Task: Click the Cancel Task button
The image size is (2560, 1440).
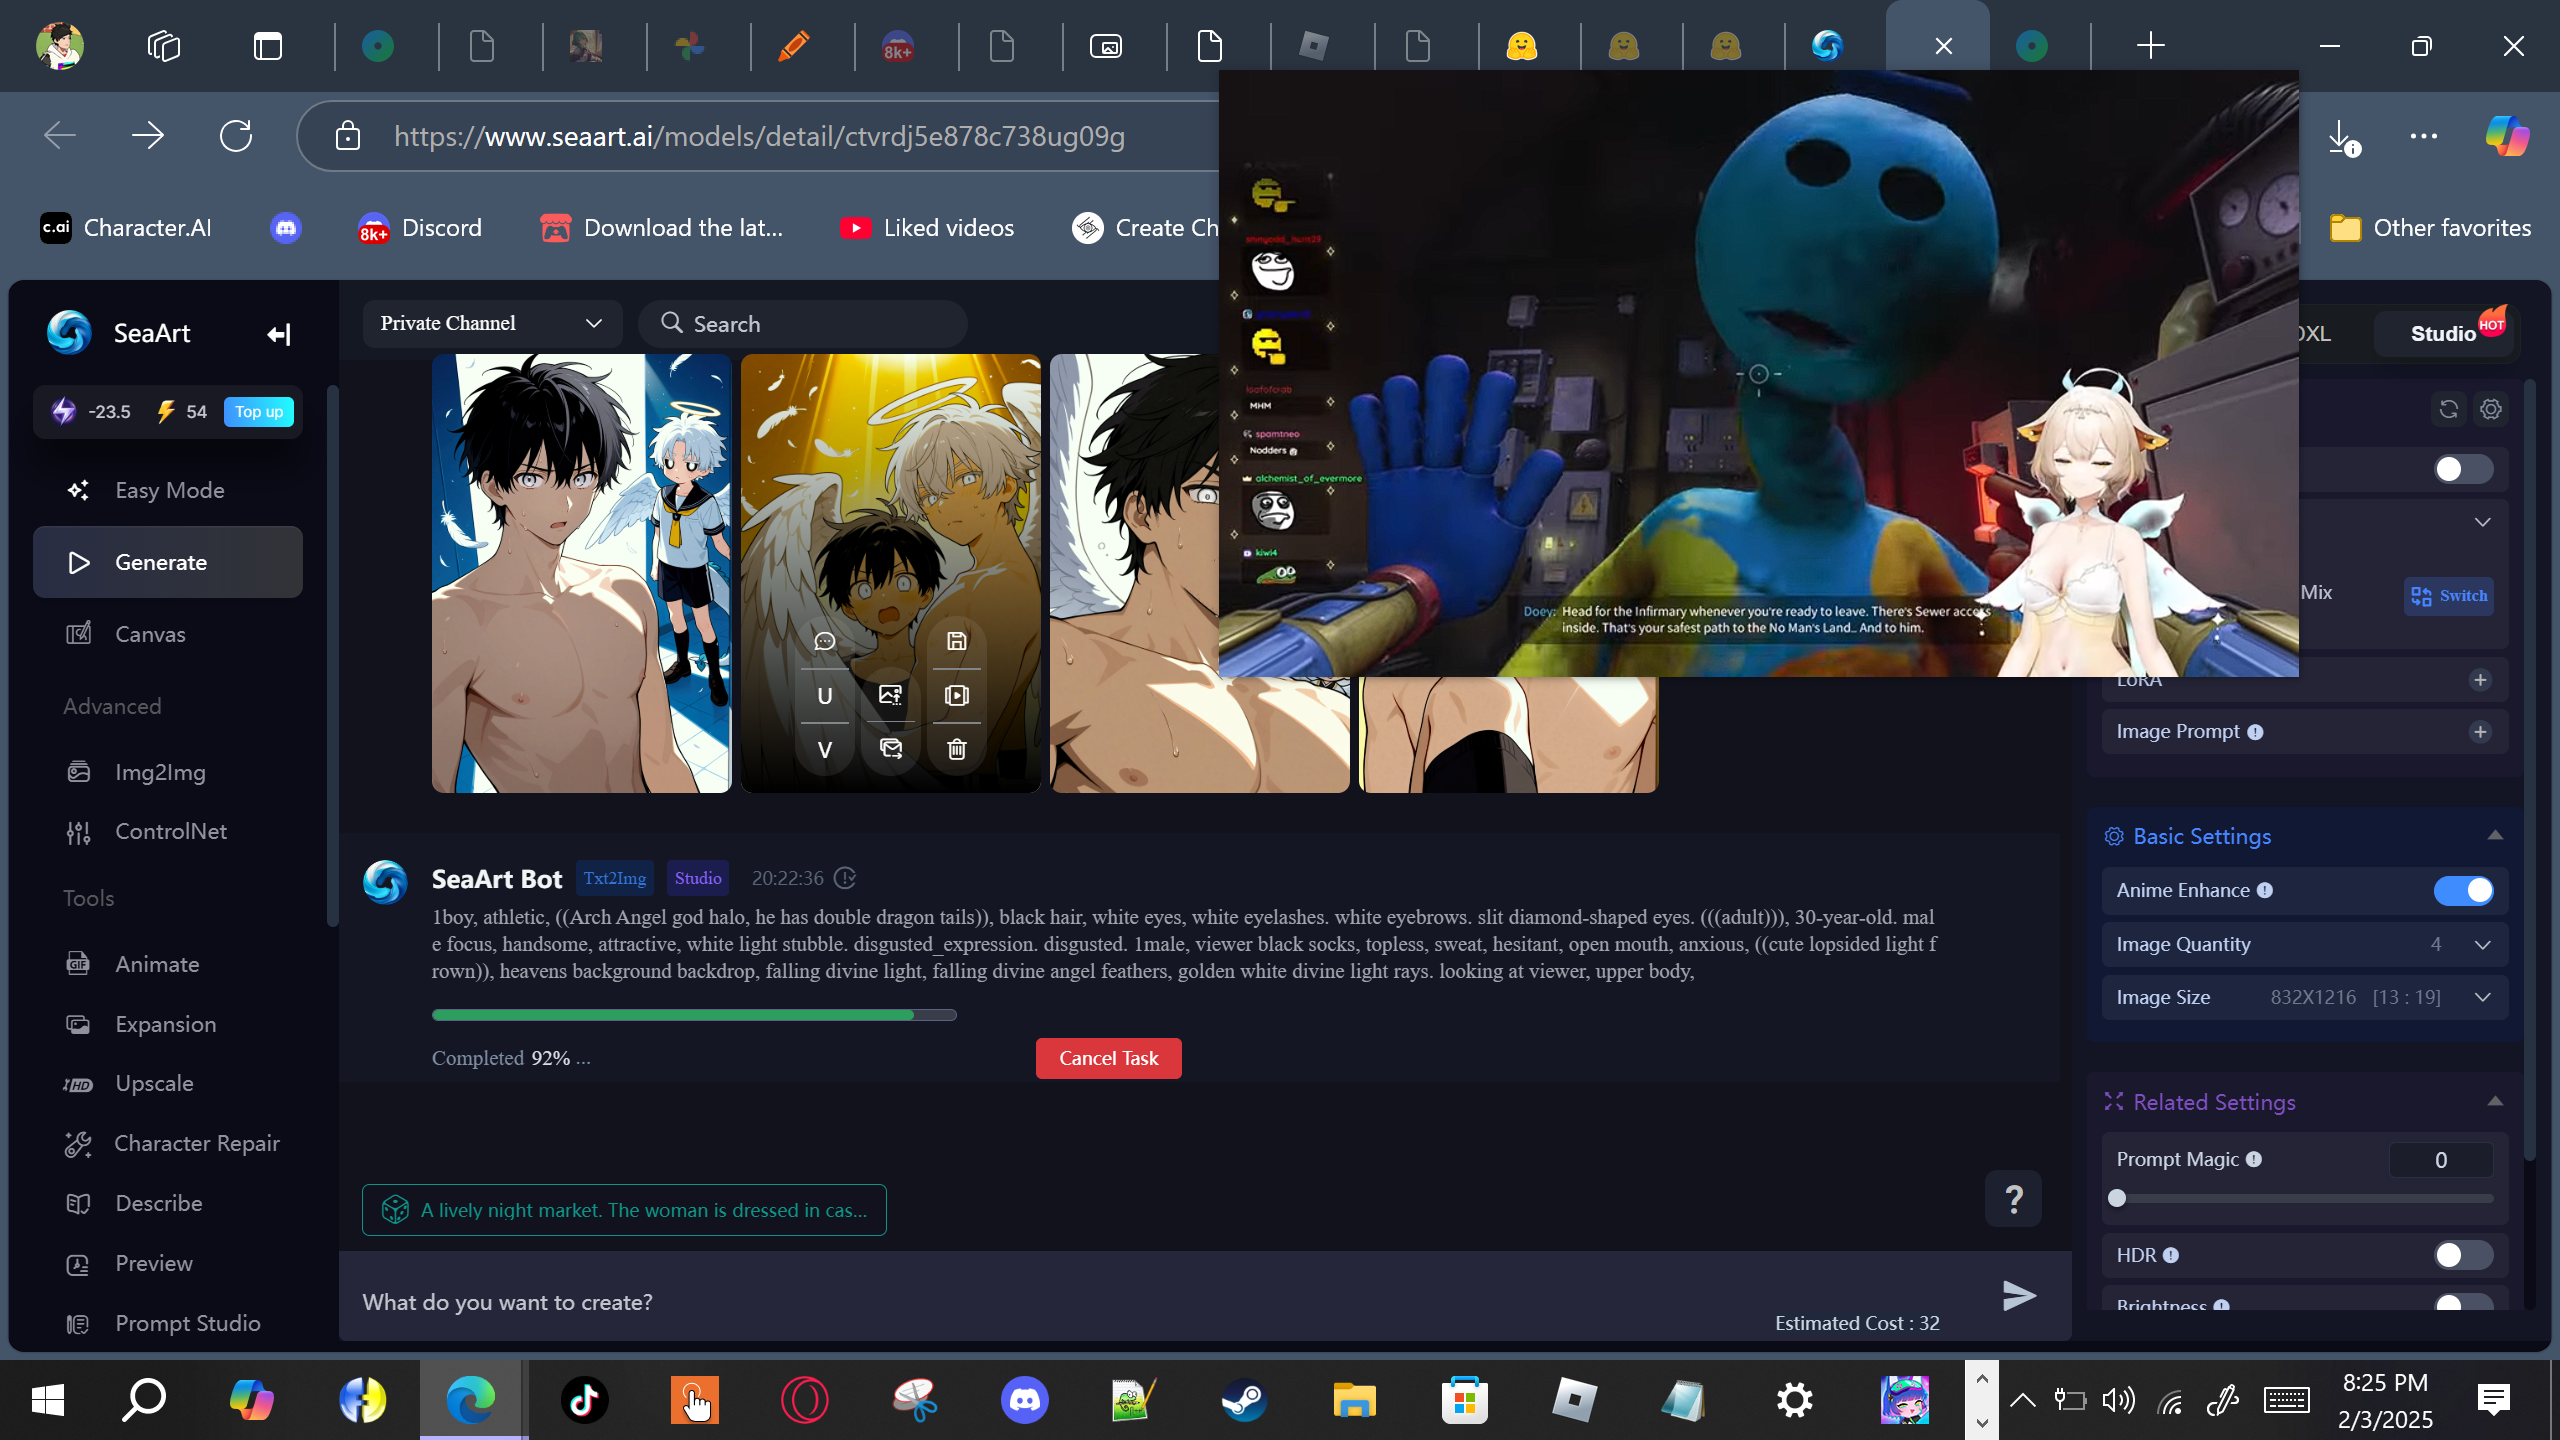Action: click(x=1108, y=1058)
